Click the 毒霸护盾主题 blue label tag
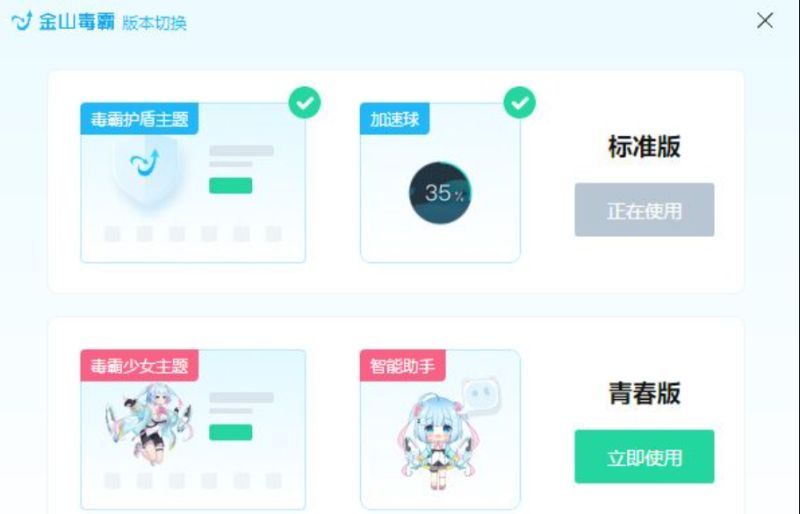The image size is (800, 514). pyautogui.click(x=139, y=118)
